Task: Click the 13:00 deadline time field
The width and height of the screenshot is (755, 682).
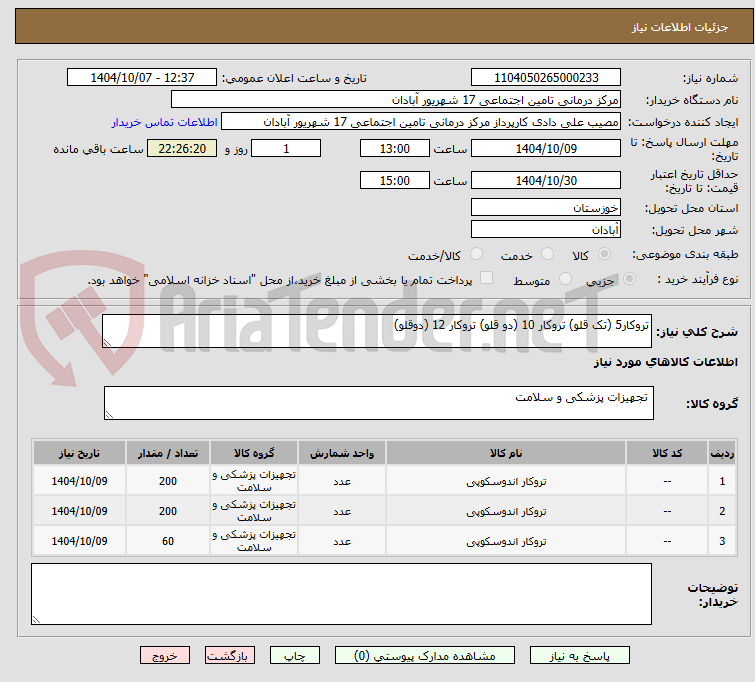Action: coord(395,148)
